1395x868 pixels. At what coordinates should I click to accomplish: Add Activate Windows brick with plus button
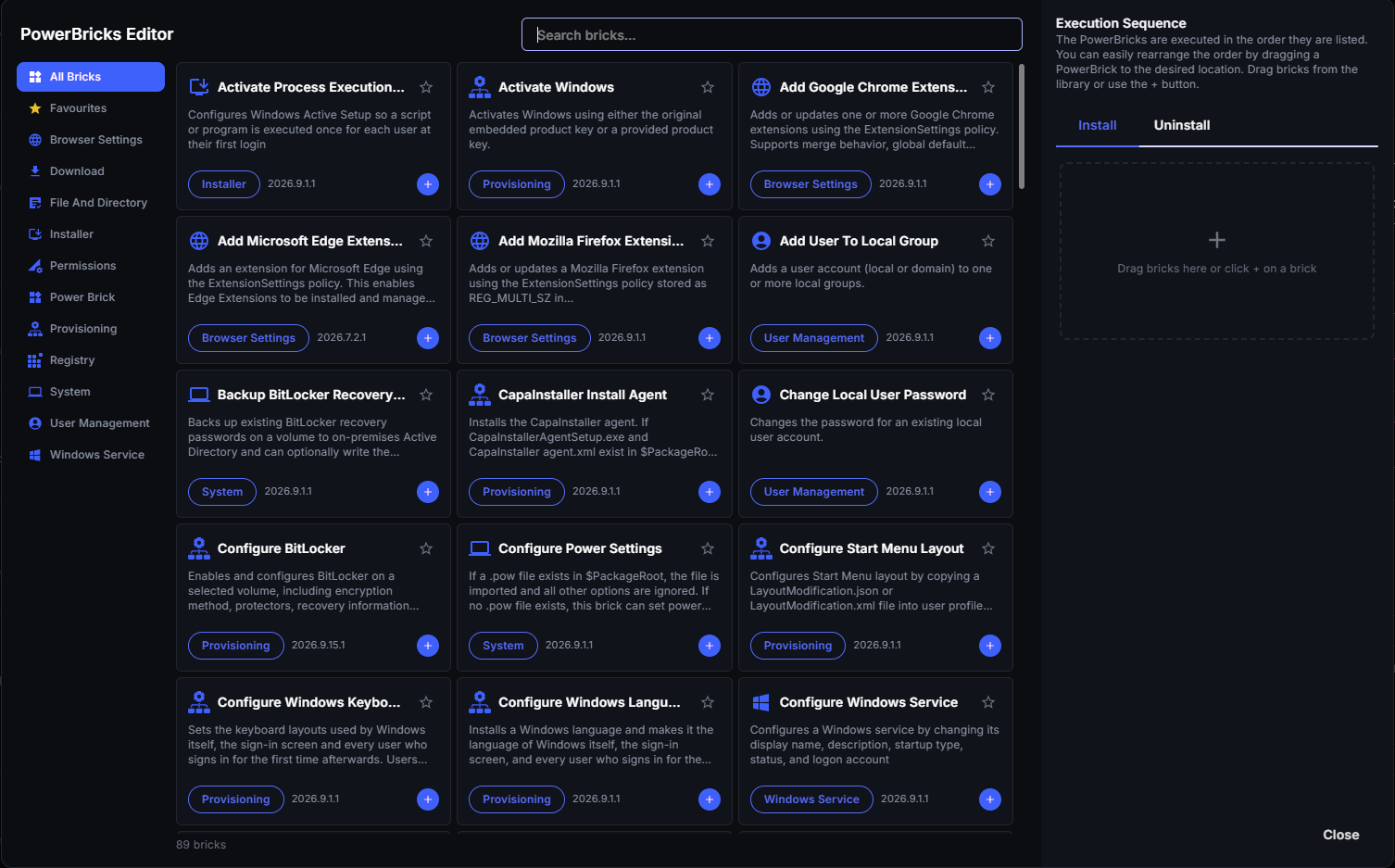tap(709, 184)
